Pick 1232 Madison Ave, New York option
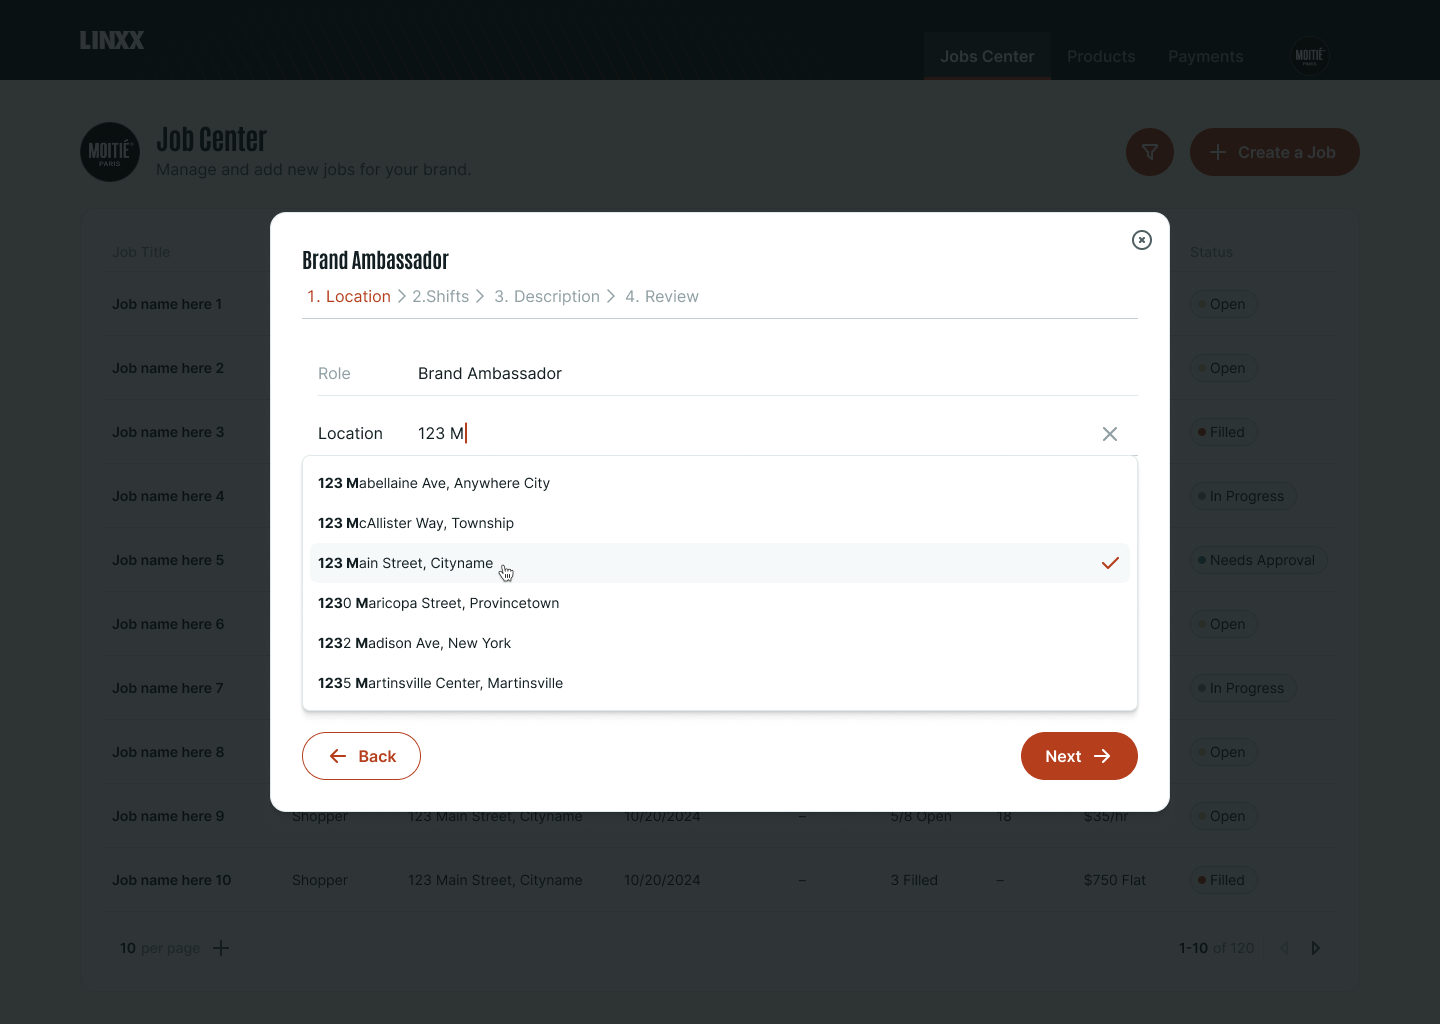Viewport: 1440px width, 1024px height. pos(720,643)
